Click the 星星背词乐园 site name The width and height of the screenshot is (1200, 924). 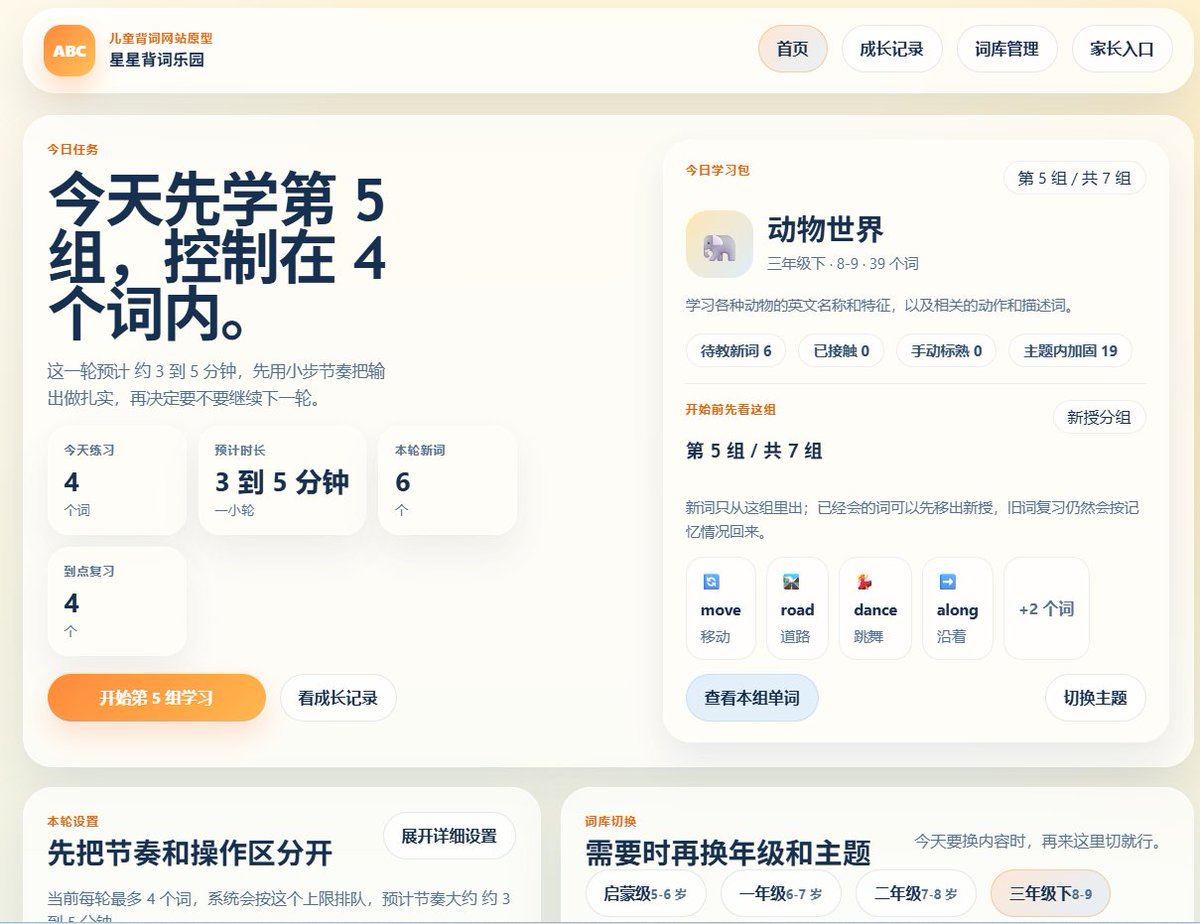157,60
